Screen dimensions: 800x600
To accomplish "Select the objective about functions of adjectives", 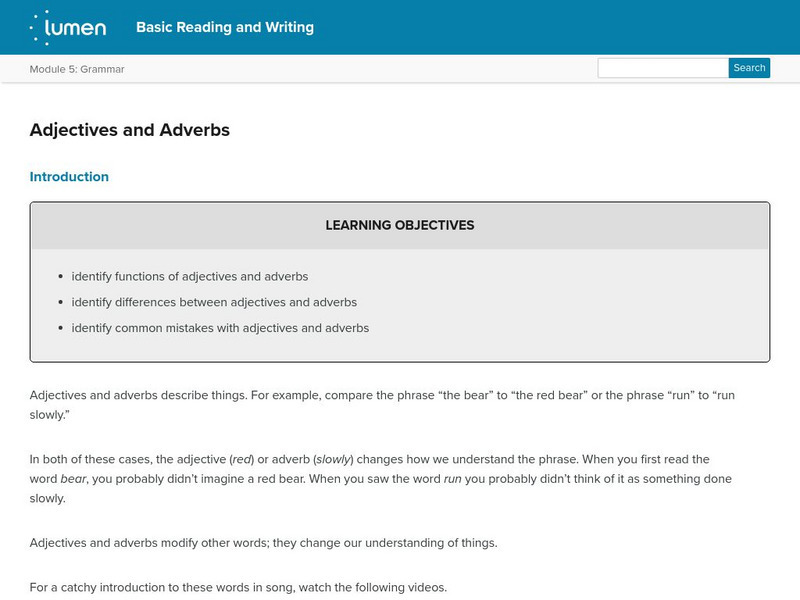I will pyautogui.click(x=190, y=276).
